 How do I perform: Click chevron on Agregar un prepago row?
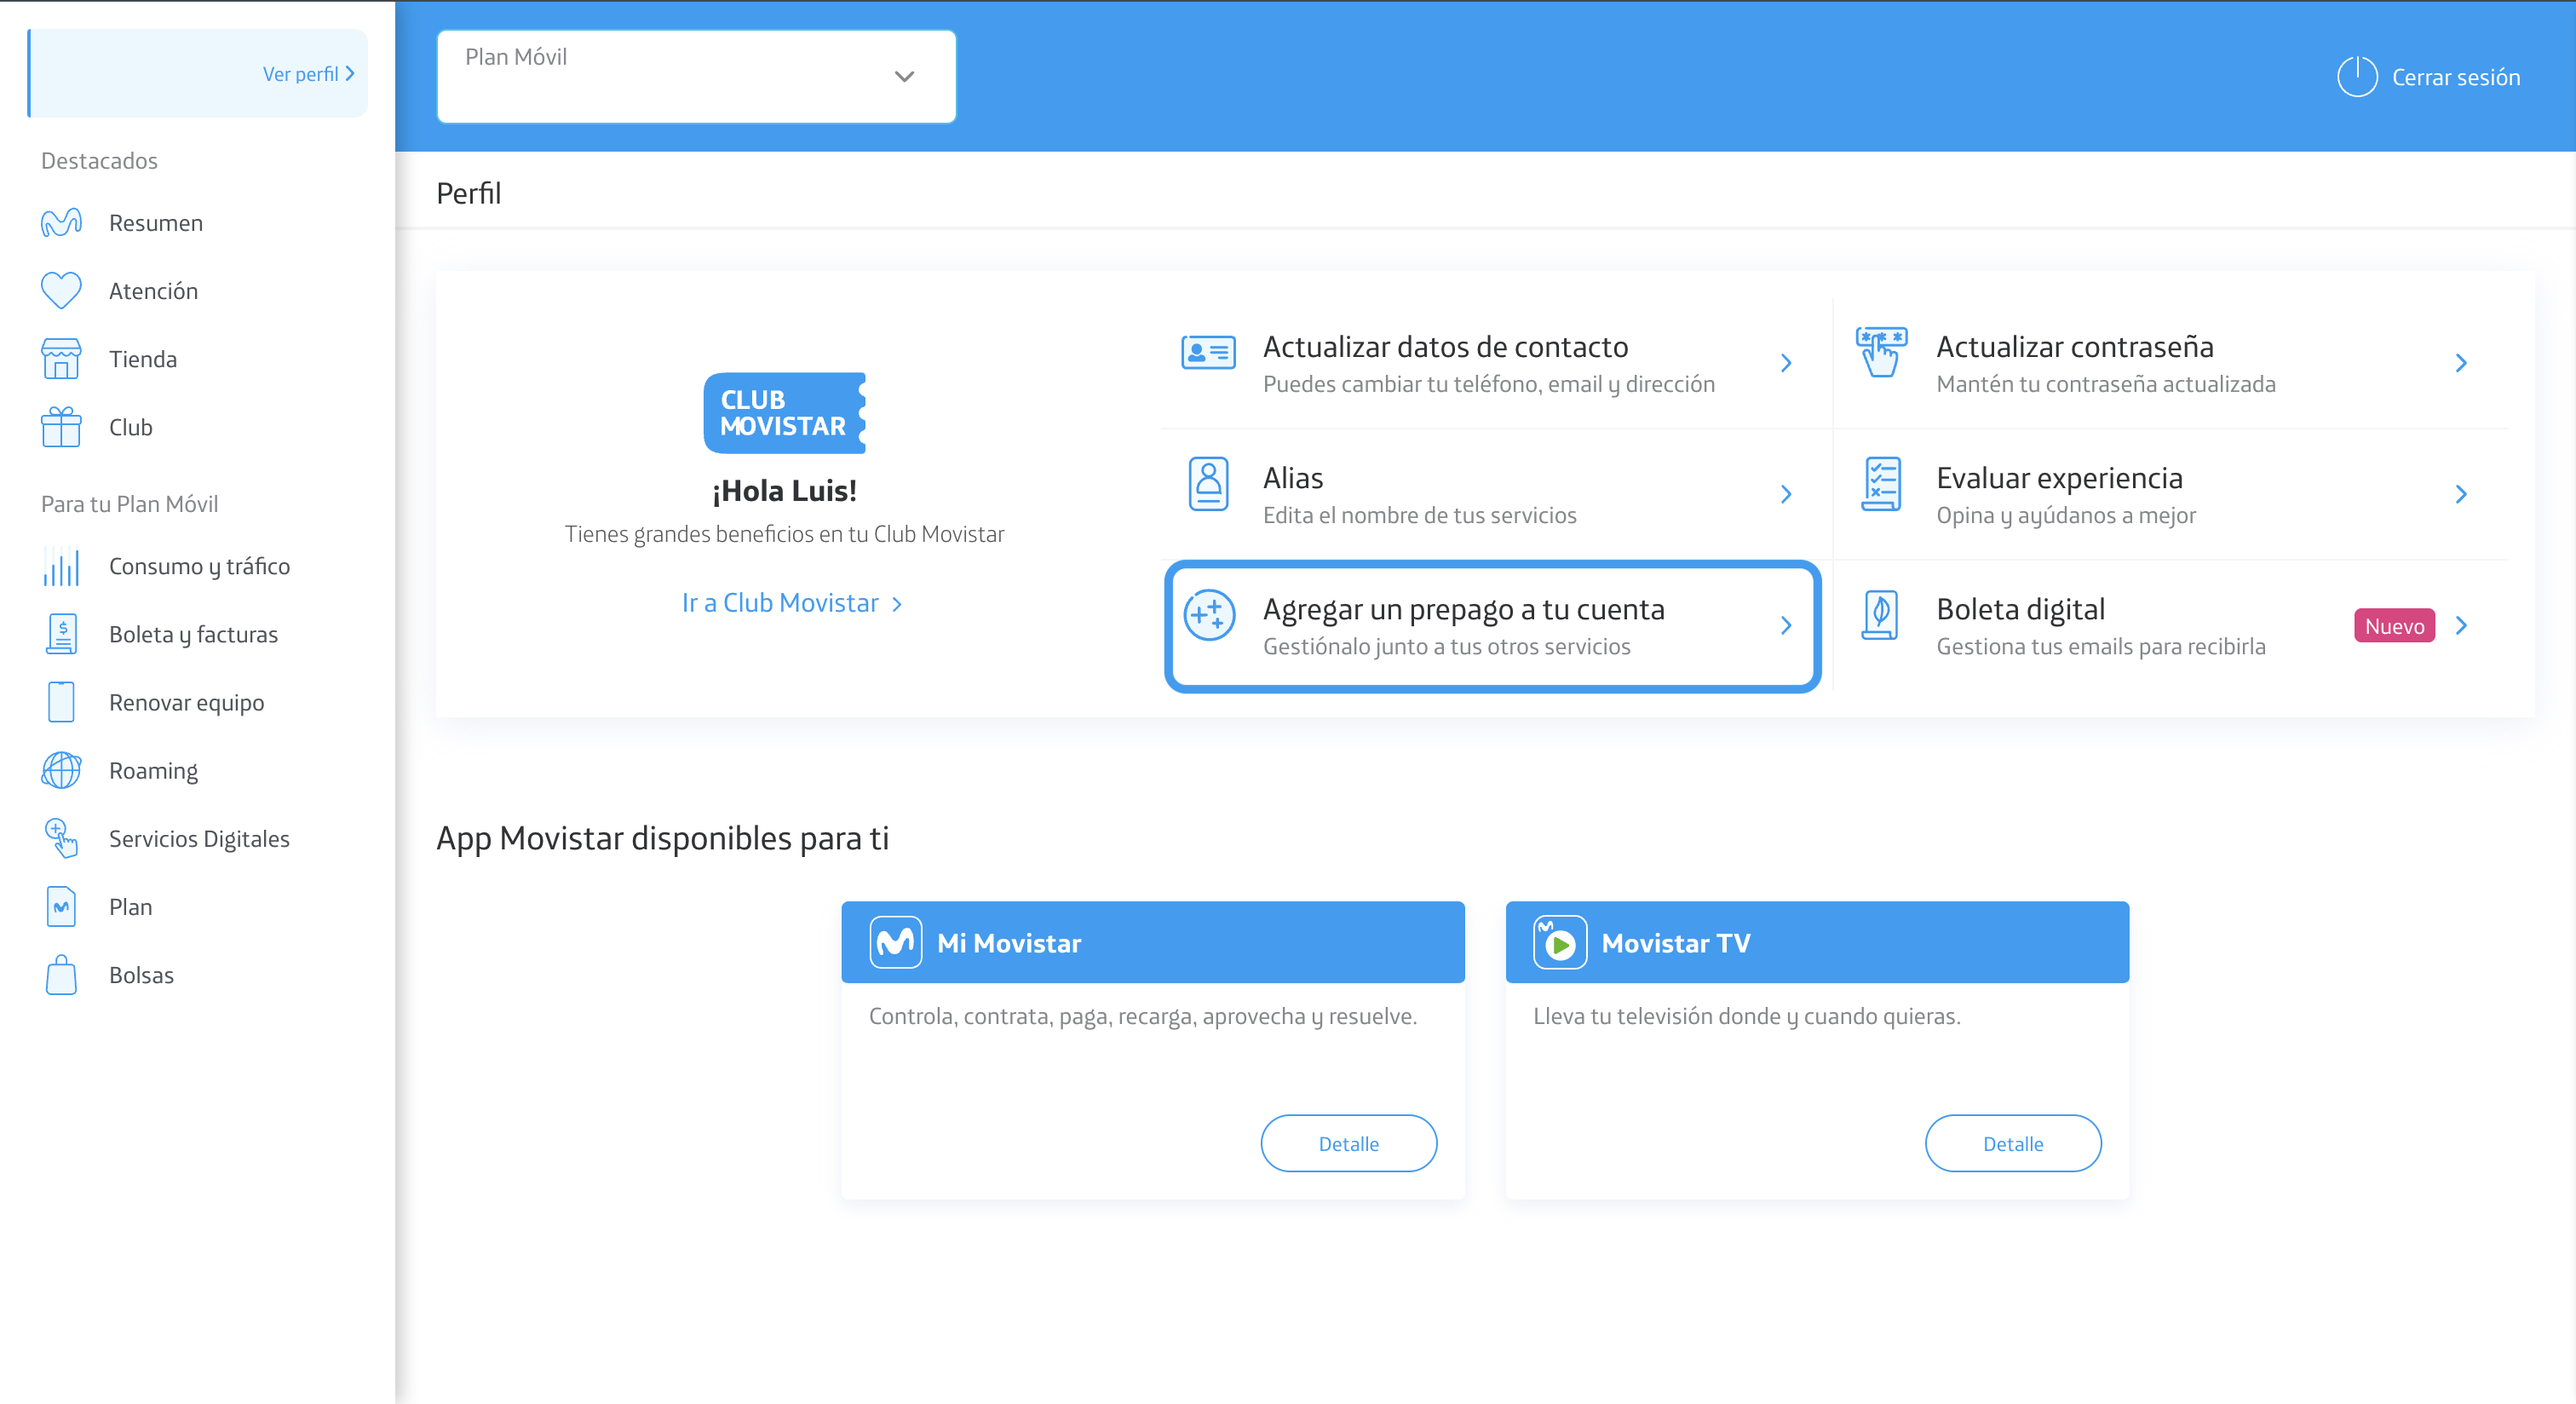(x=1786, y=626)
